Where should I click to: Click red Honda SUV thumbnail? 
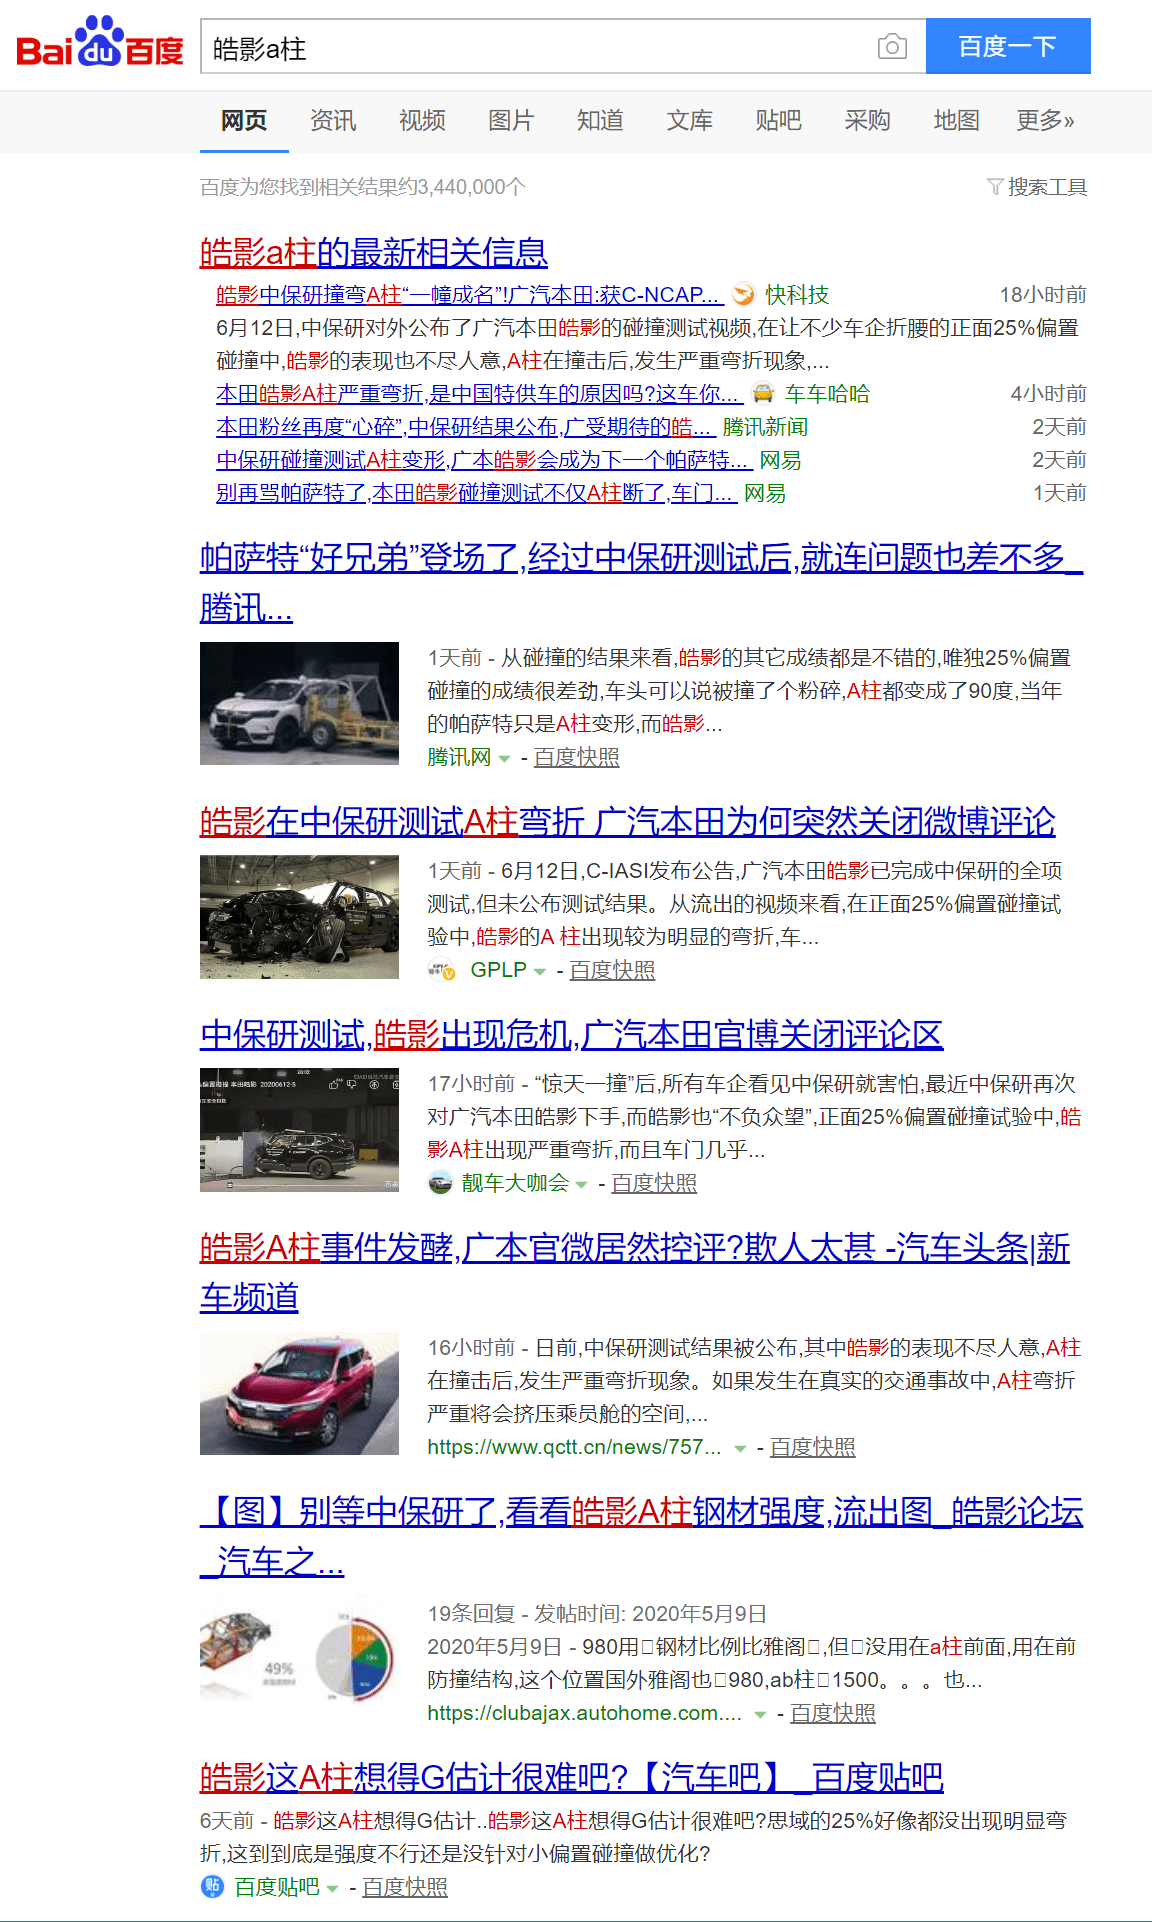[299, 1393]
